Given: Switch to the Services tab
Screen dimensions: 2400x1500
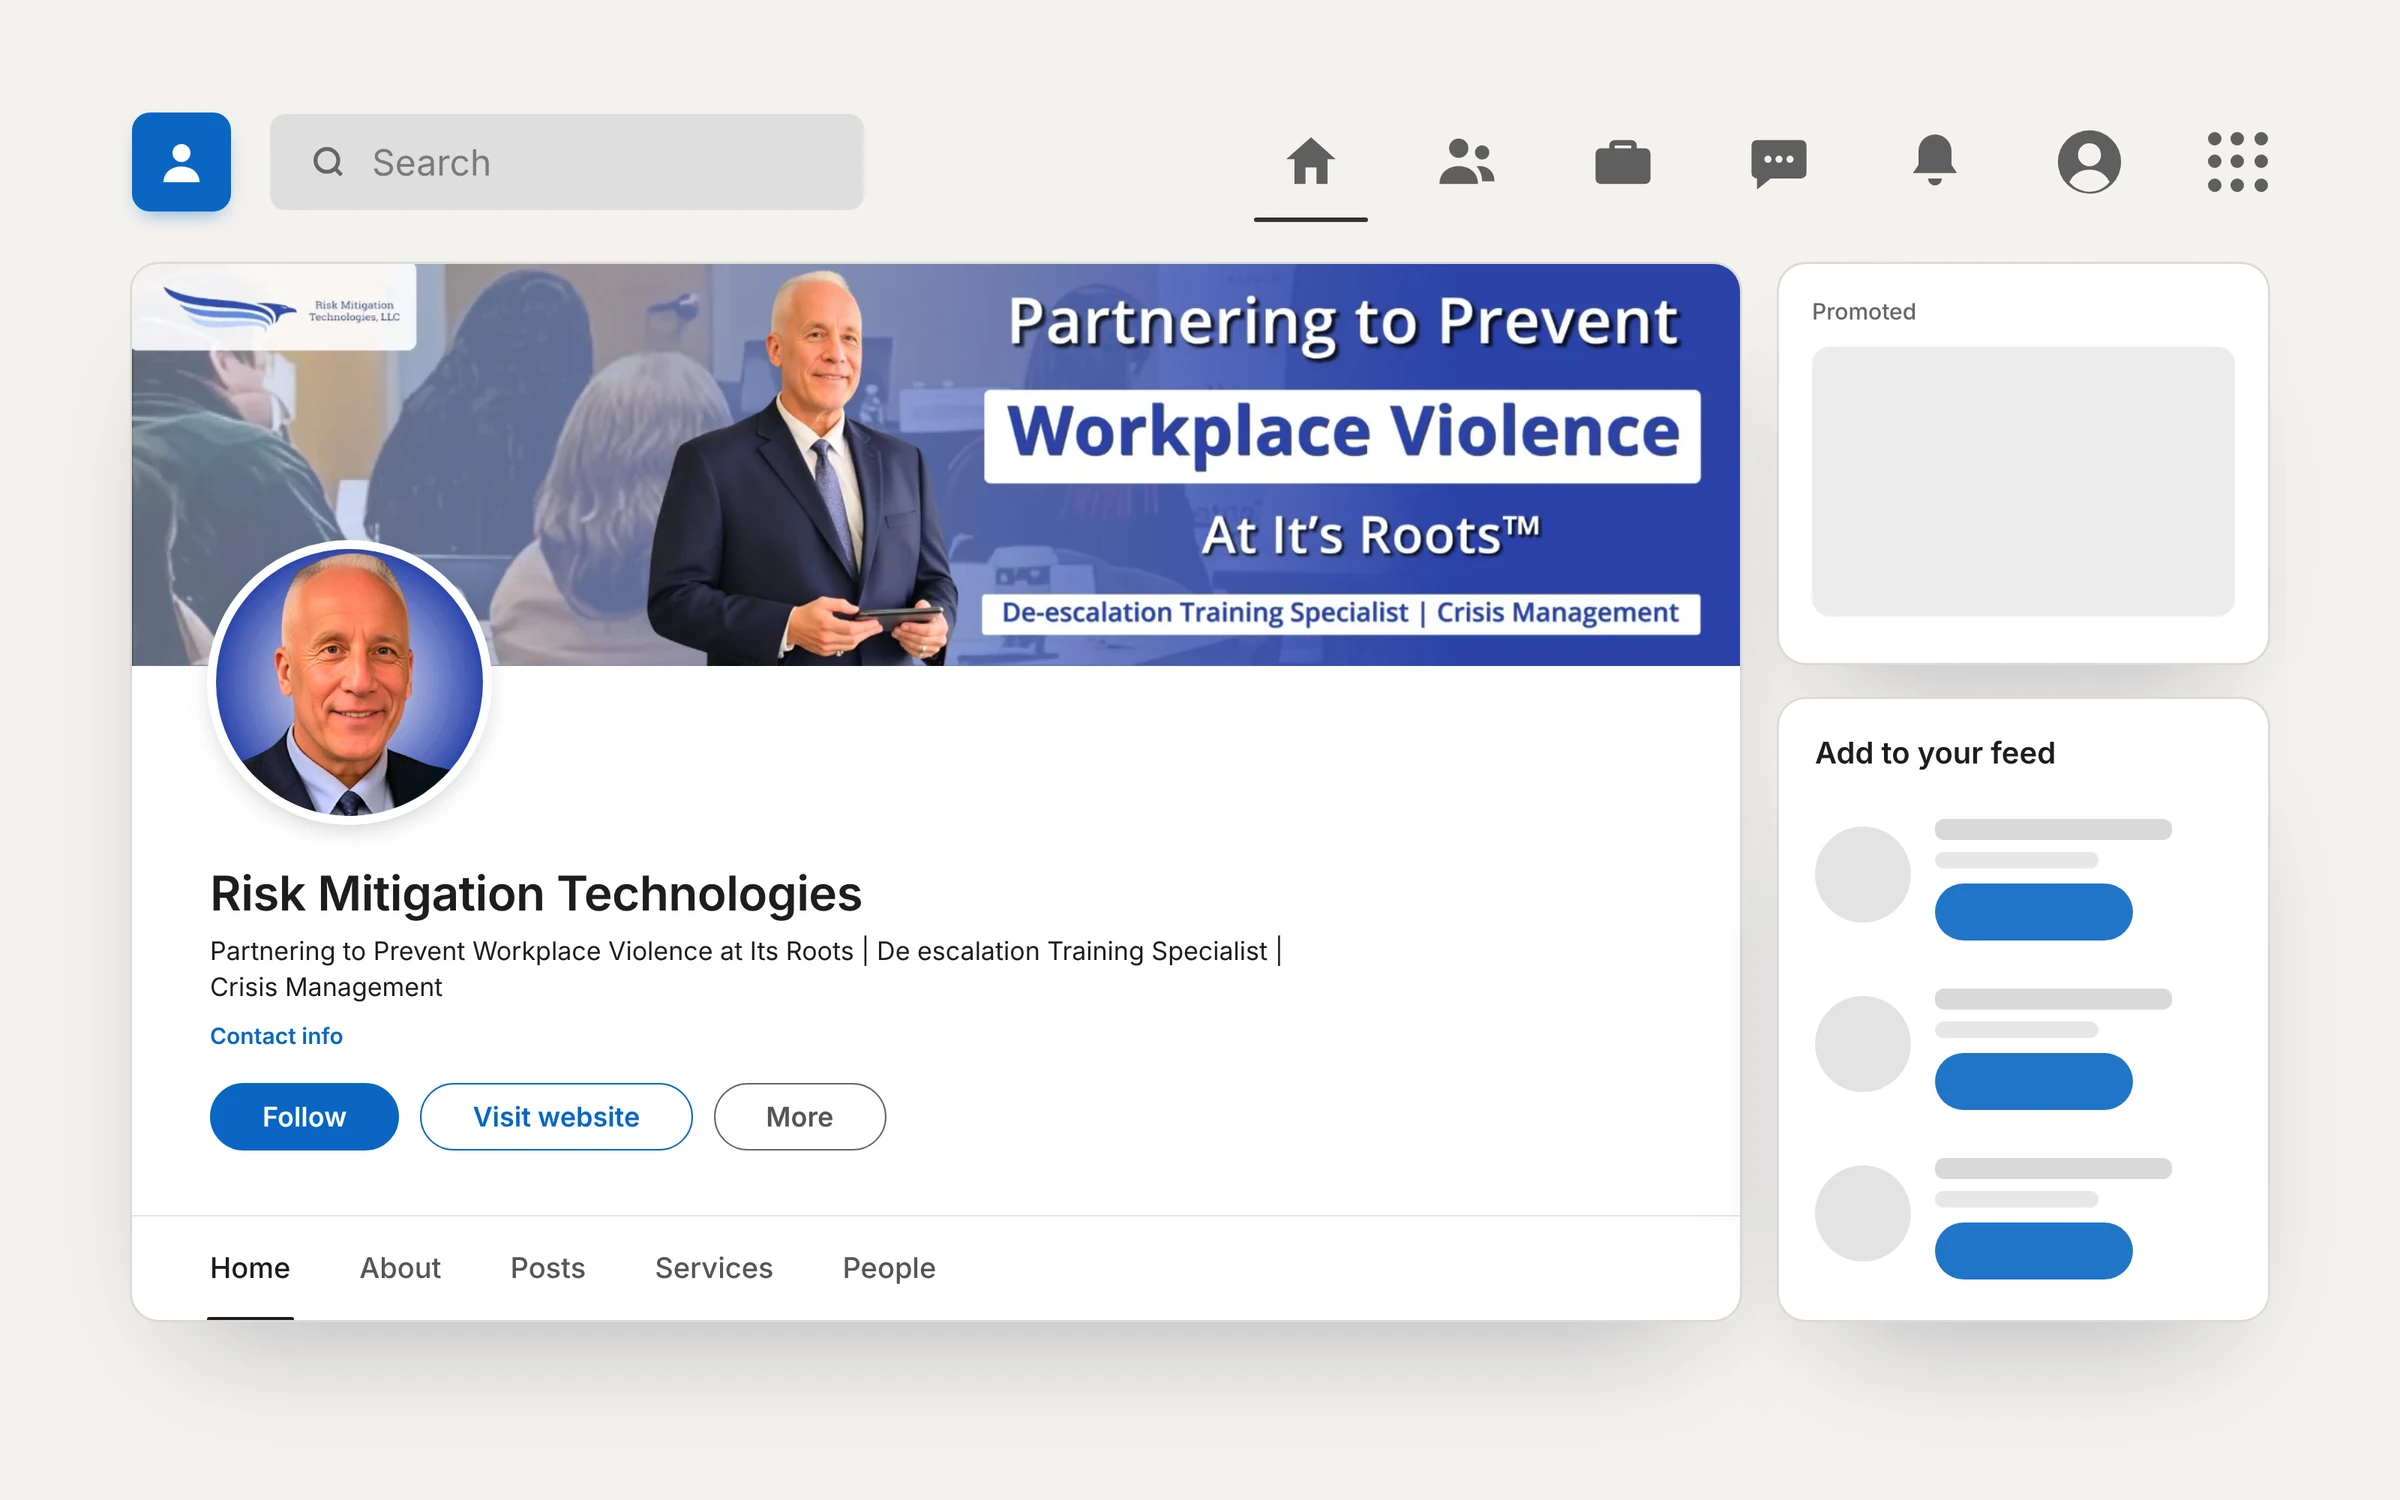Looking at the screenshot, I should tap(714, 1268).
